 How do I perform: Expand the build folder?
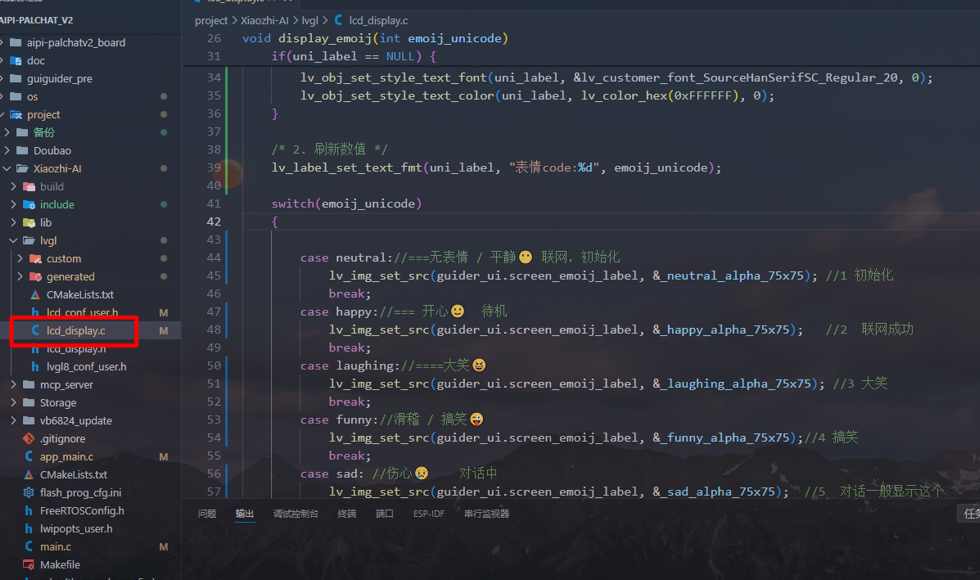point(13,187)
